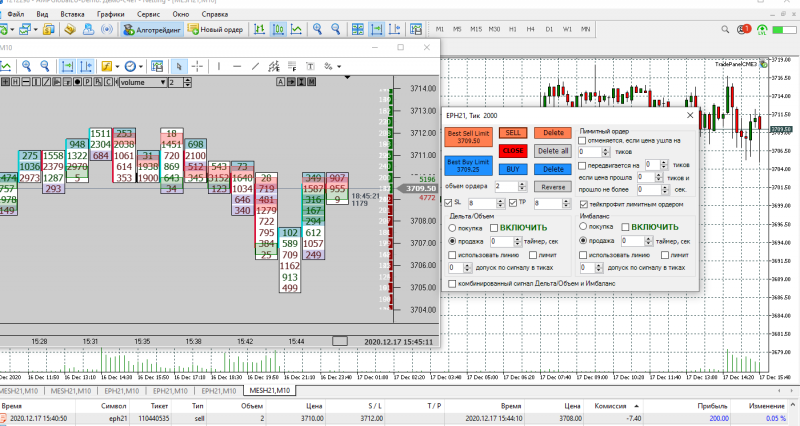Check 'отменяется, если цена ушла на' option
Screen dimensions: 800x426
(x=582, y=140)
